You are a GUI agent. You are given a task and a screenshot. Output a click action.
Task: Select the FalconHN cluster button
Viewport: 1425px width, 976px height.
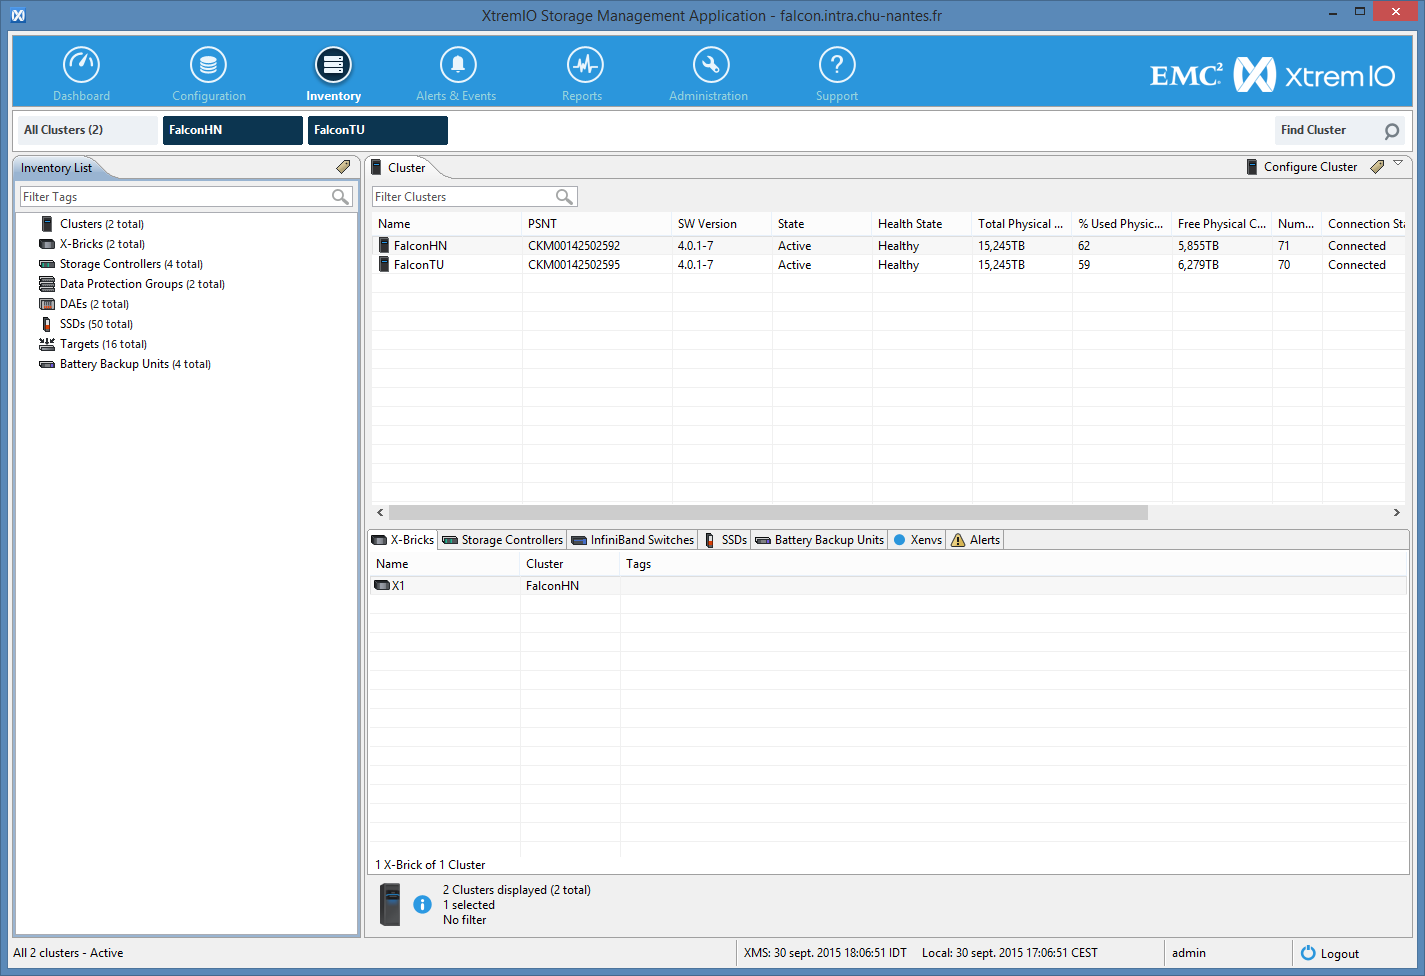(232, 130)
